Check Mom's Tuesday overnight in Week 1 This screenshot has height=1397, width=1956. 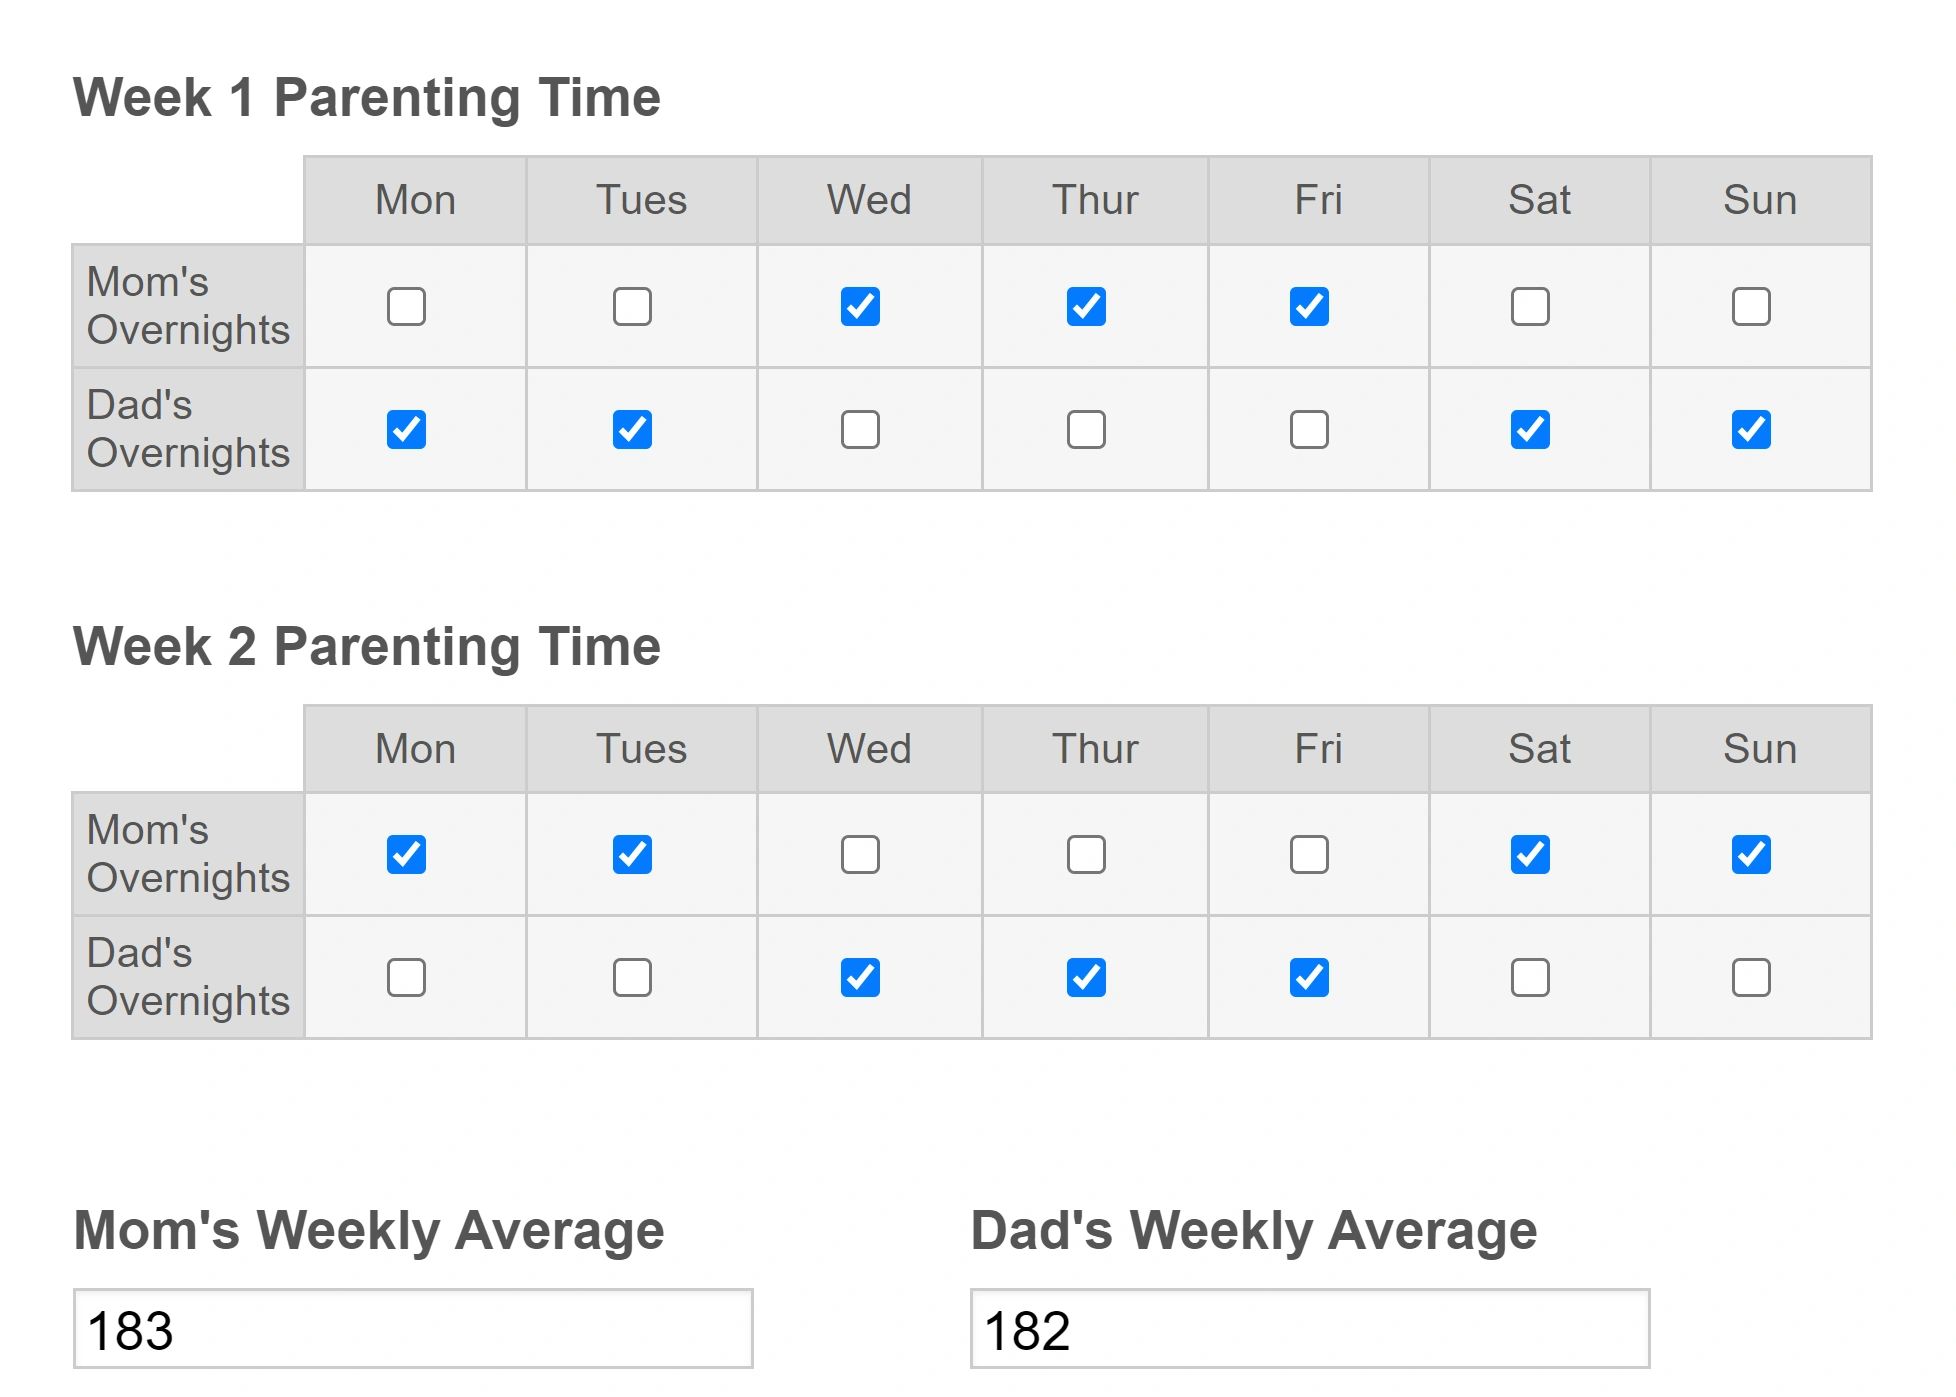pyautogui.click(x=631, y=307)
